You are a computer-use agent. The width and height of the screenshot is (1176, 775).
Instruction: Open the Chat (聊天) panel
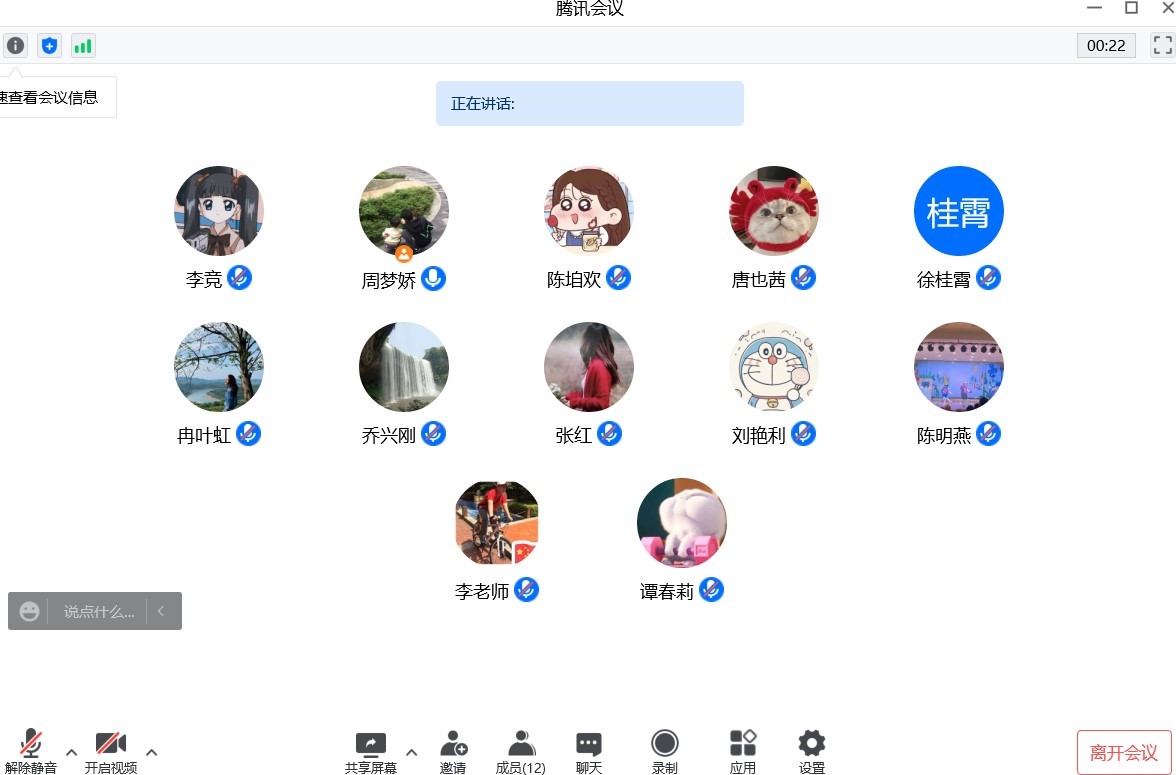(589, 752)
